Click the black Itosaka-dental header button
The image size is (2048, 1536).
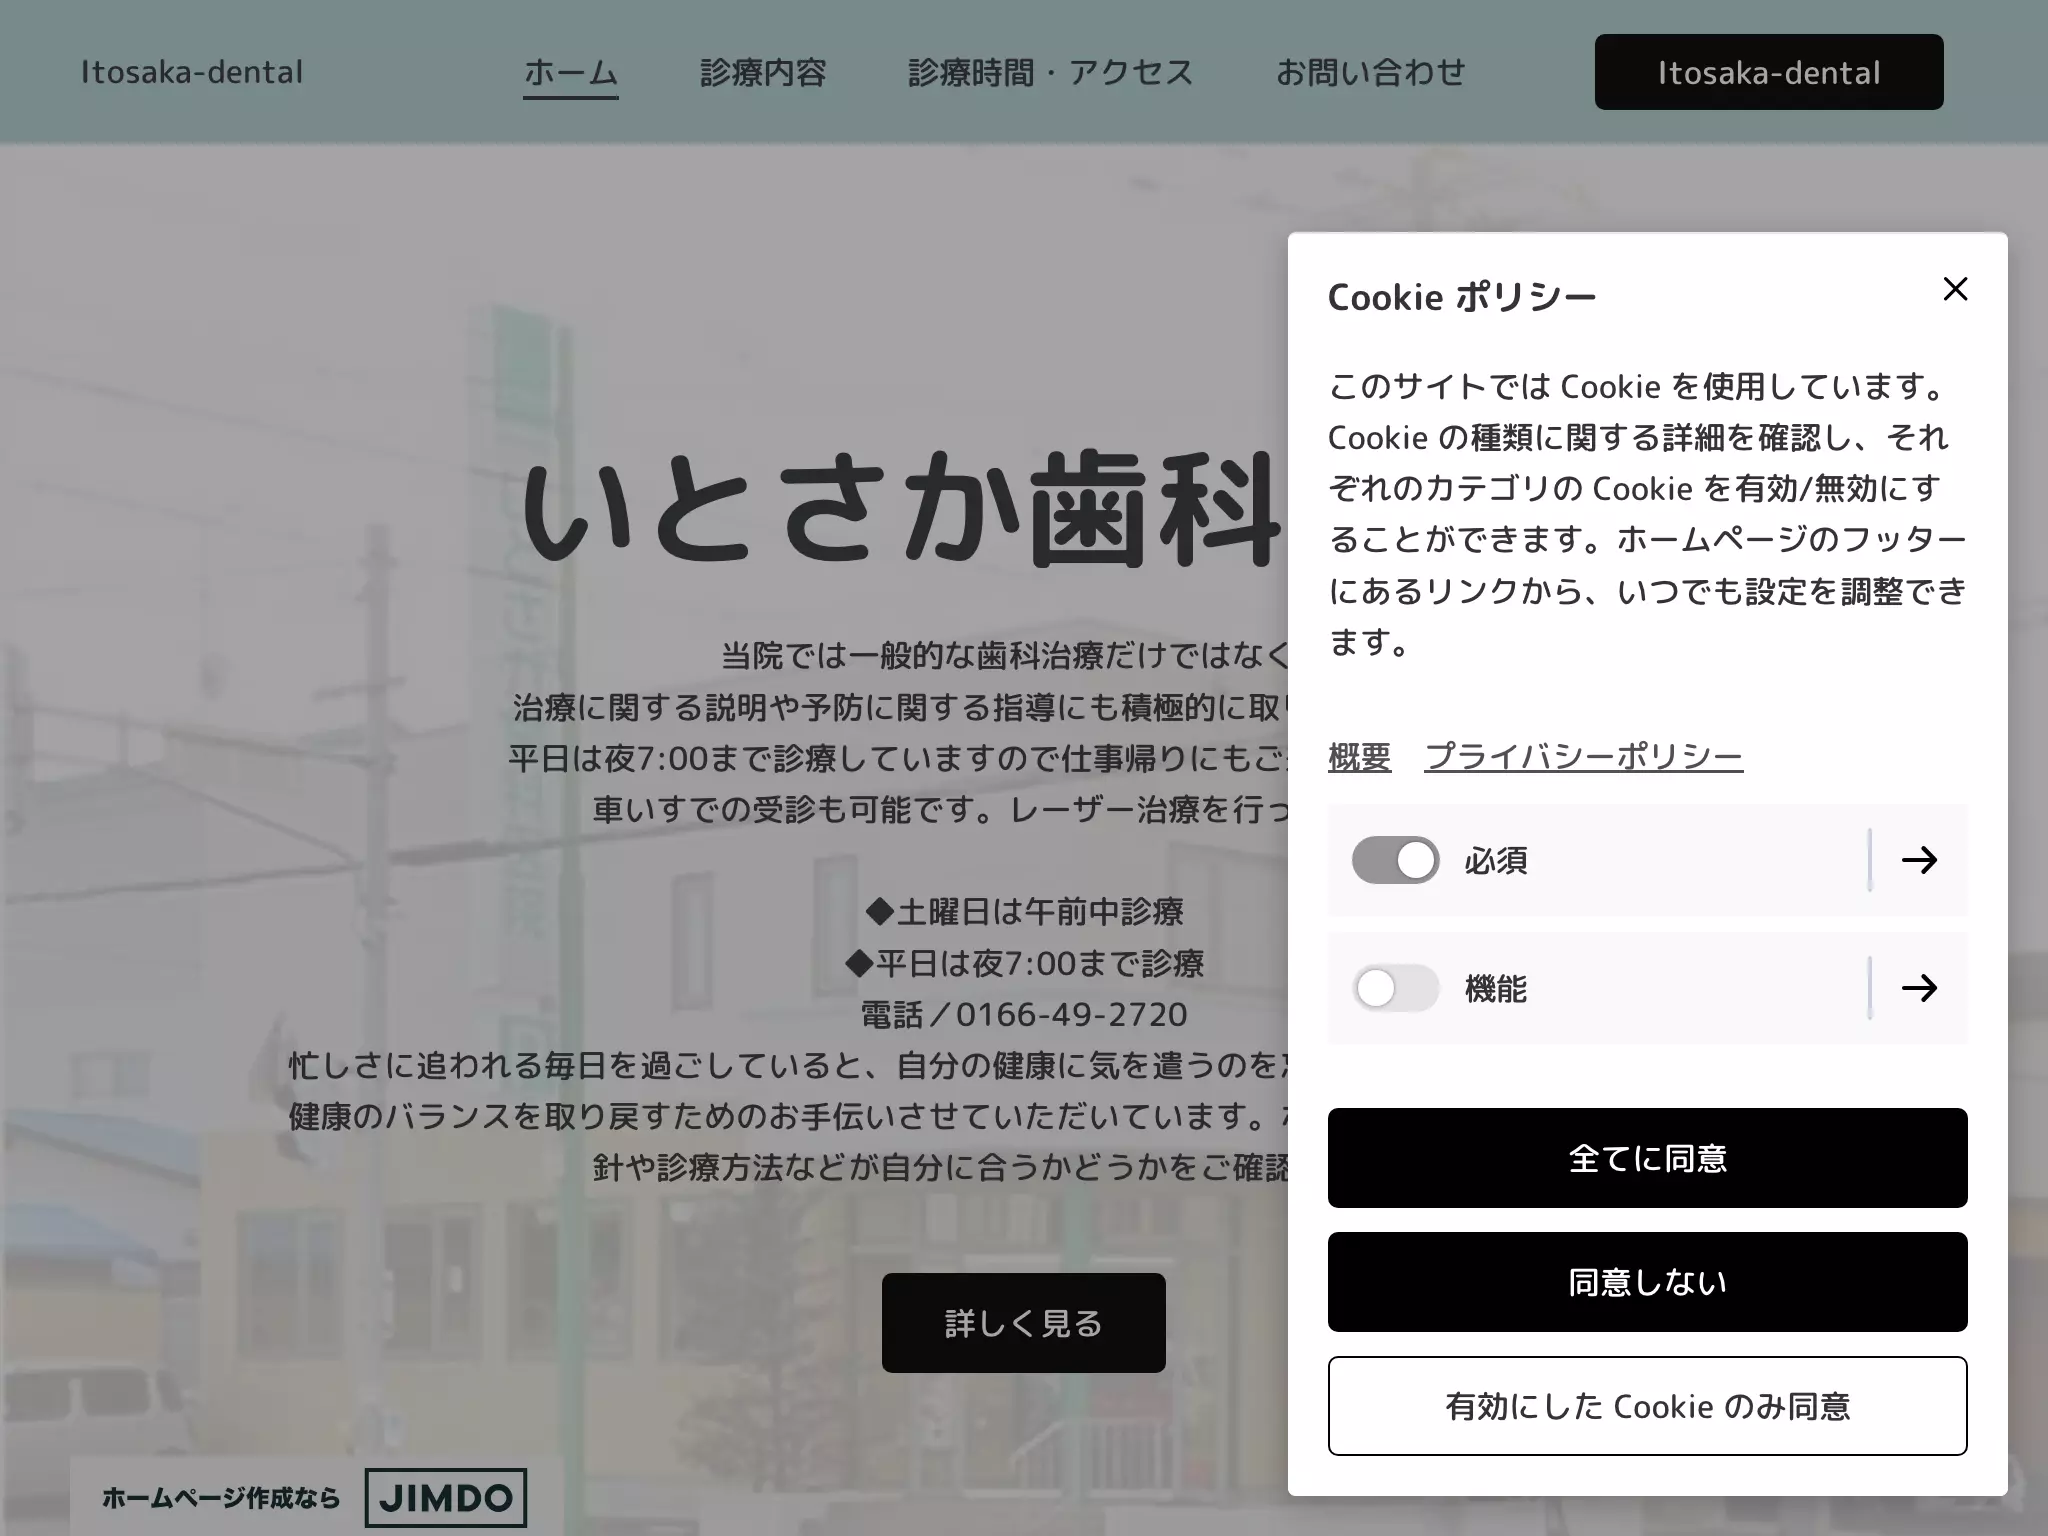click(x=1768, y=72)
